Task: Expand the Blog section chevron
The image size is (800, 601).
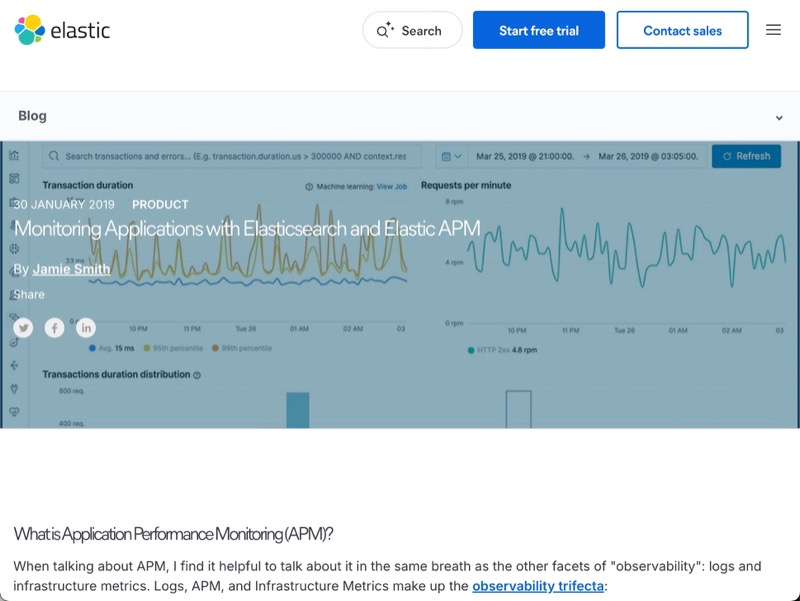Action: 779,117
